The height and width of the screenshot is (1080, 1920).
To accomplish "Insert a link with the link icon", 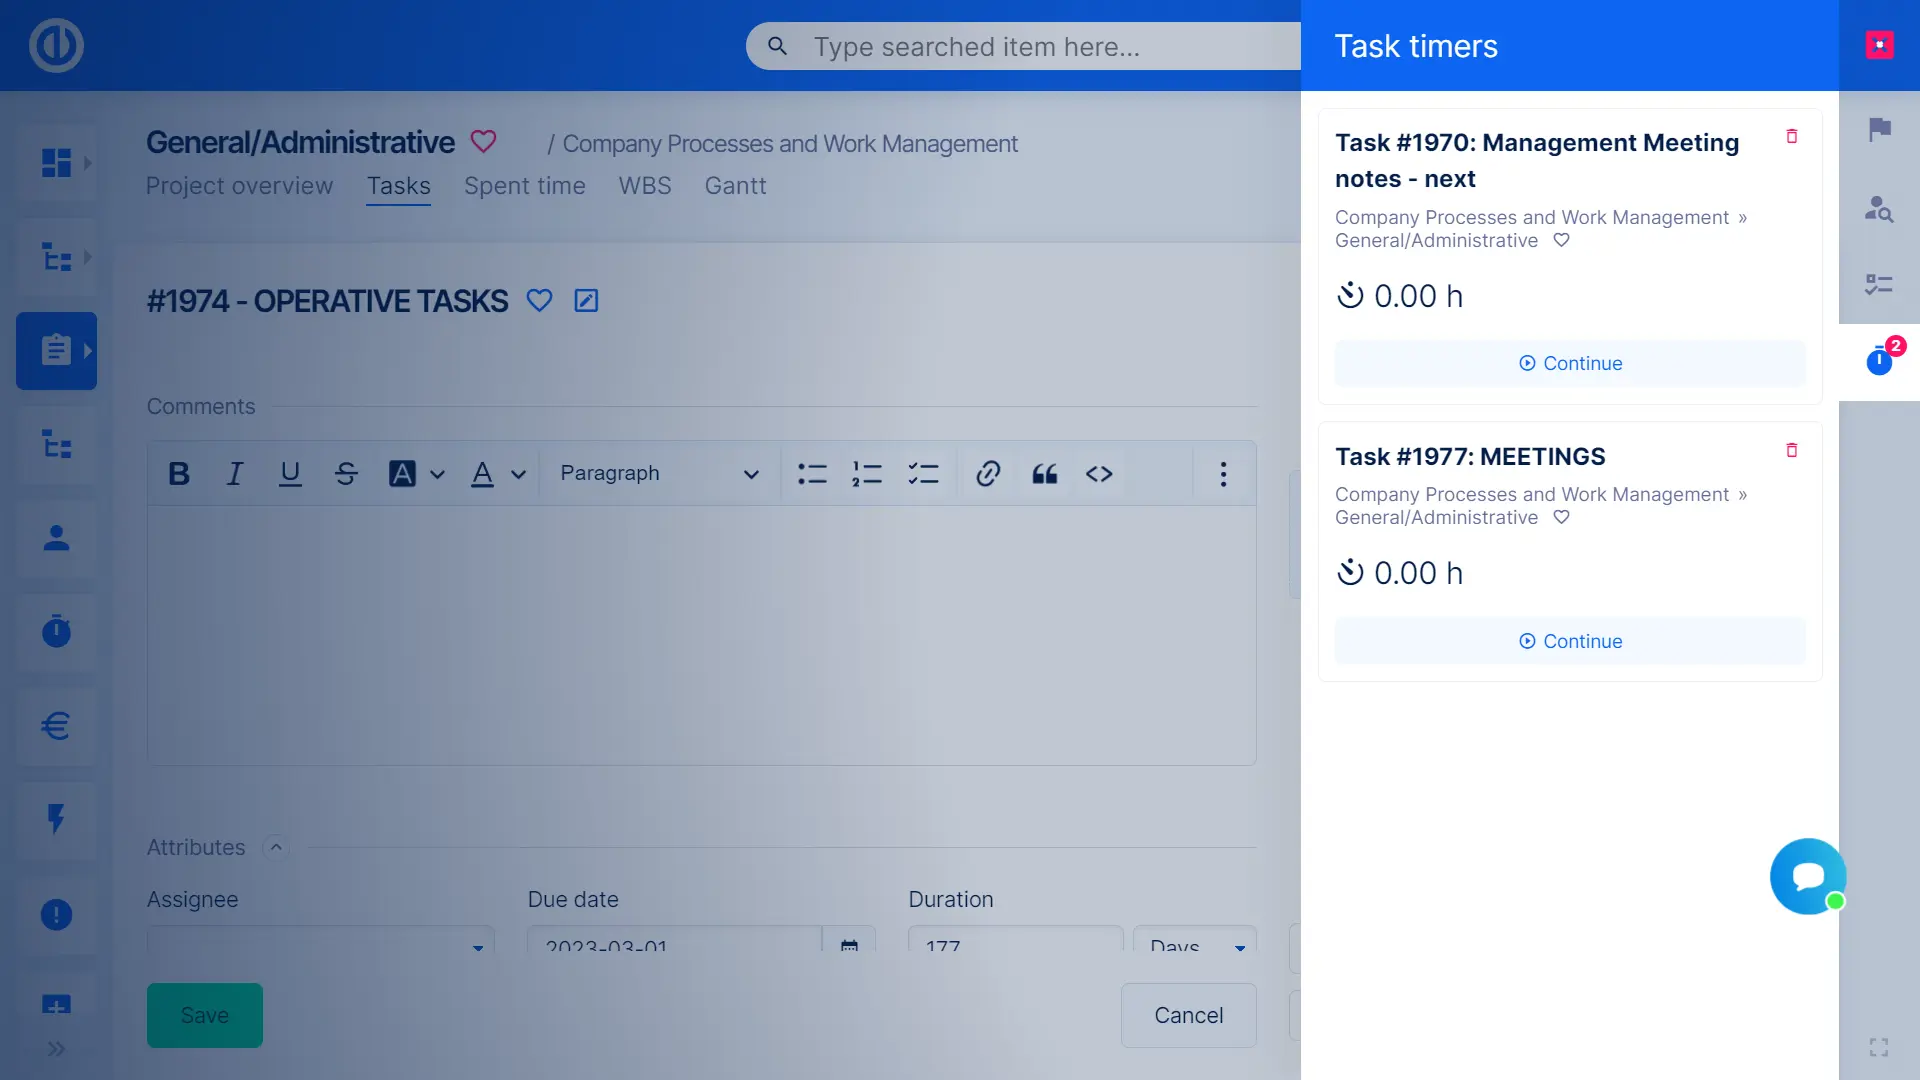I will coord(988,474).
